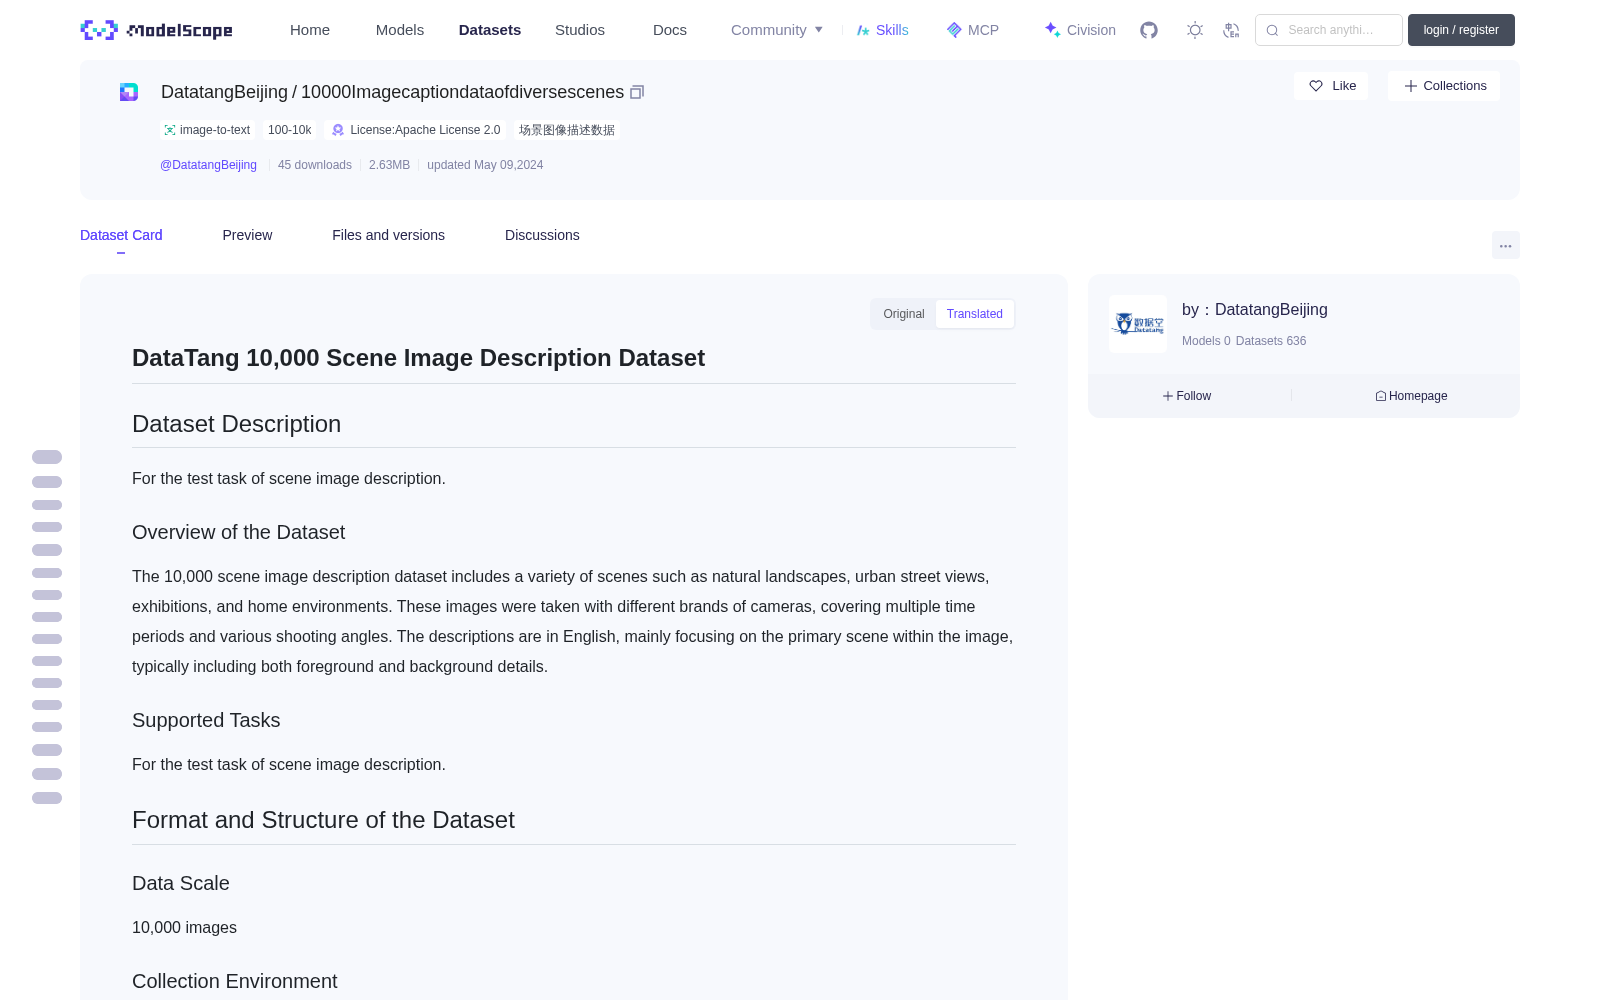Viewport: 1600px width, 1000px height.
Task: Click the Apache License 2.0 tag
Action: pyautogui.click(x=416, y=130)
